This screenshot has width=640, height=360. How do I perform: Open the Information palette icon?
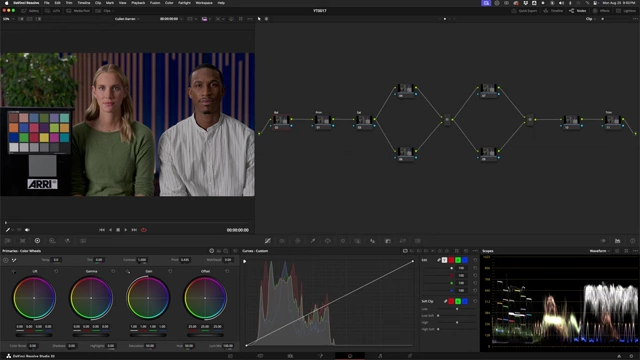click(x=633, y=241)
